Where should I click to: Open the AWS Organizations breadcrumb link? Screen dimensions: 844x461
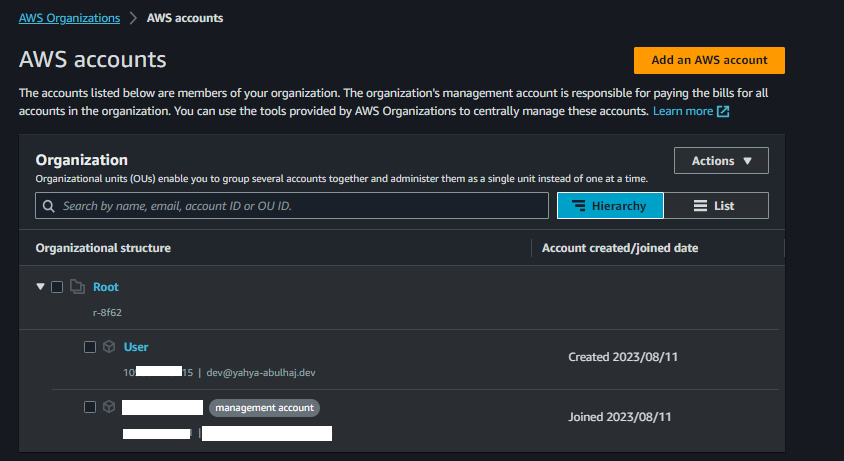coord(69,18)
